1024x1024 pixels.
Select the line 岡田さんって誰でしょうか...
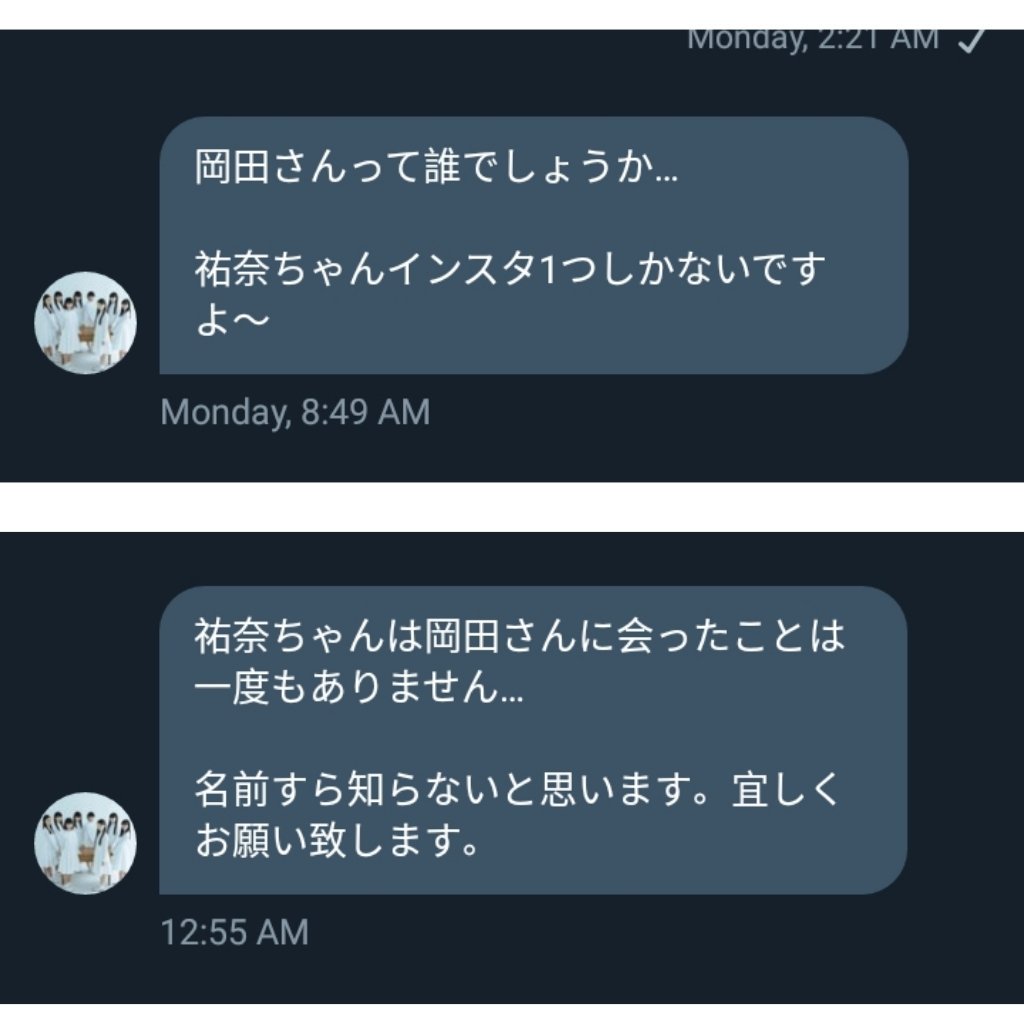point(436,167)
